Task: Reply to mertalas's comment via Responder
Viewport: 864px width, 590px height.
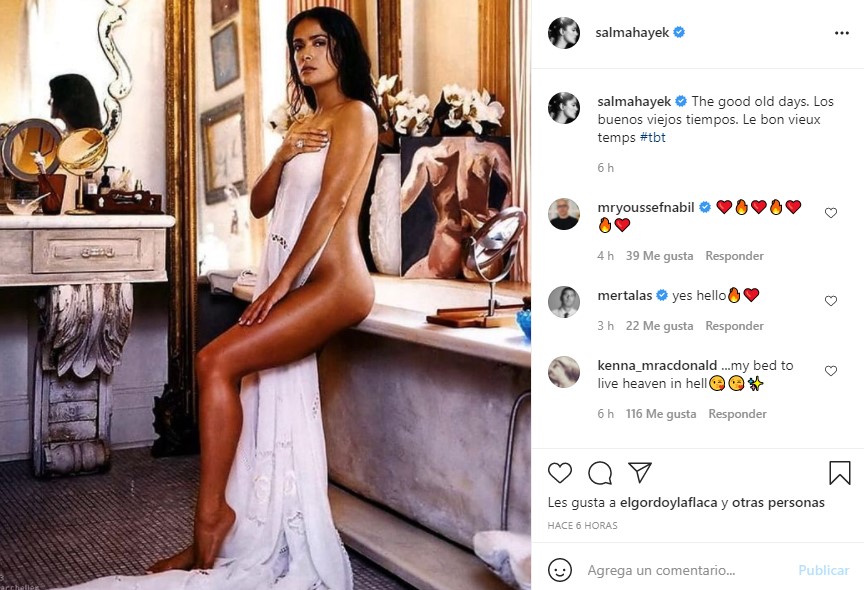Action: pyautogui.click(x=735, y=326)
